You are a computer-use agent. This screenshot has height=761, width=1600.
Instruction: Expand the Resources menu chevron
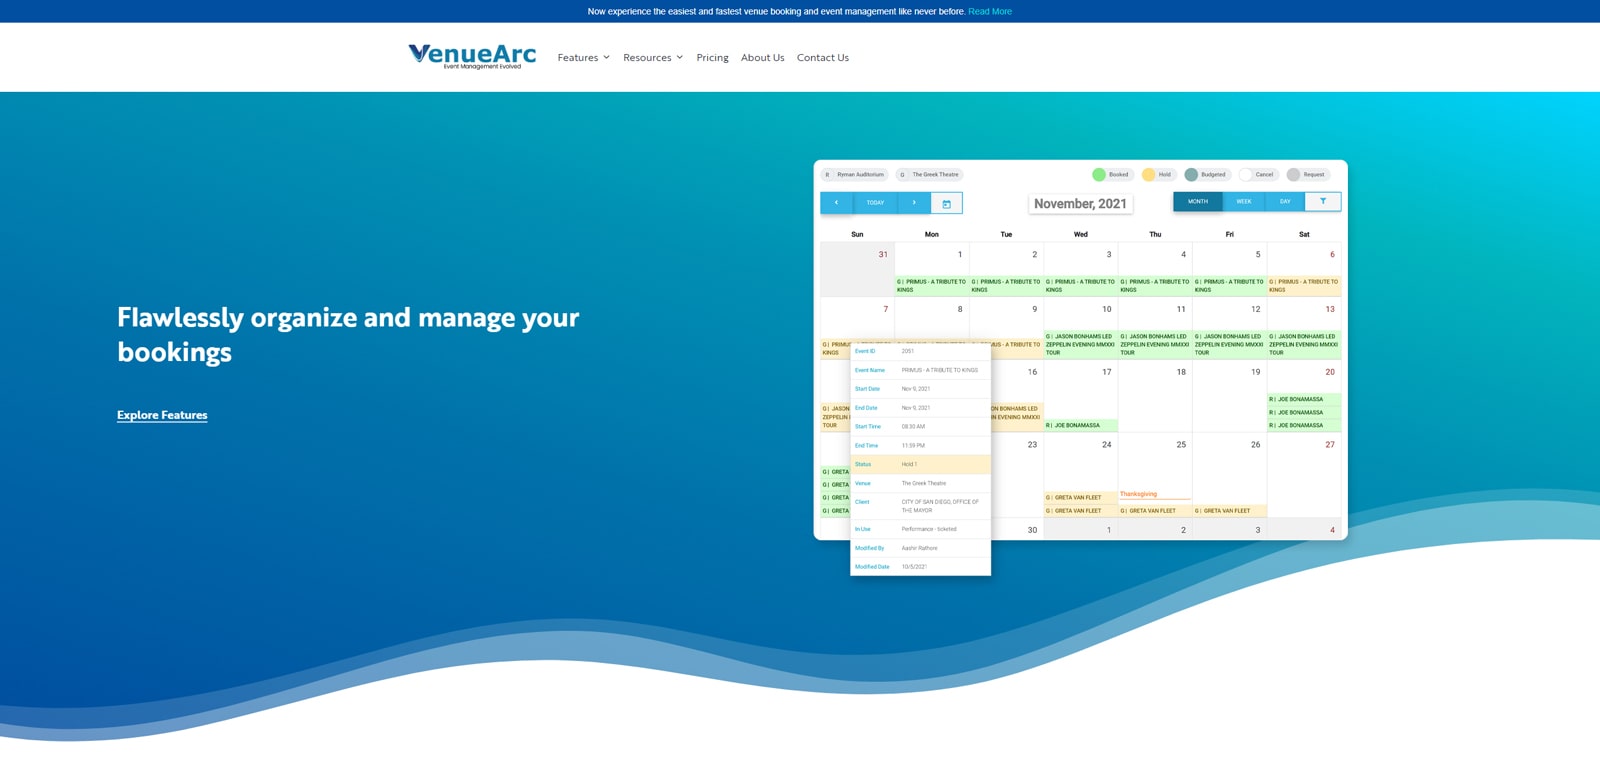coord(680,57)
